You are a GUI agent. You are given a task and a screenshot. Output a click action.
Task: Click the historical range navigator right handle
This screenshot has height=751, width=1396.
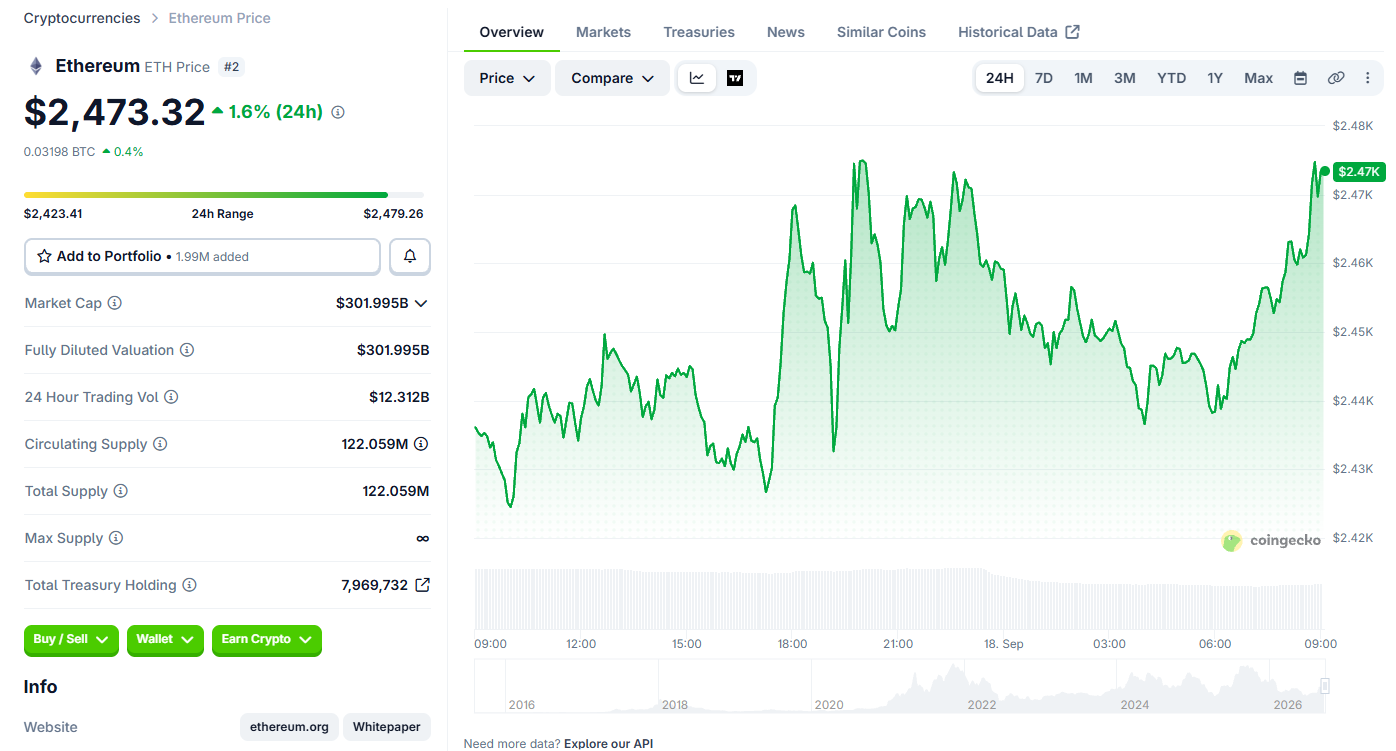pos(1325,686)
